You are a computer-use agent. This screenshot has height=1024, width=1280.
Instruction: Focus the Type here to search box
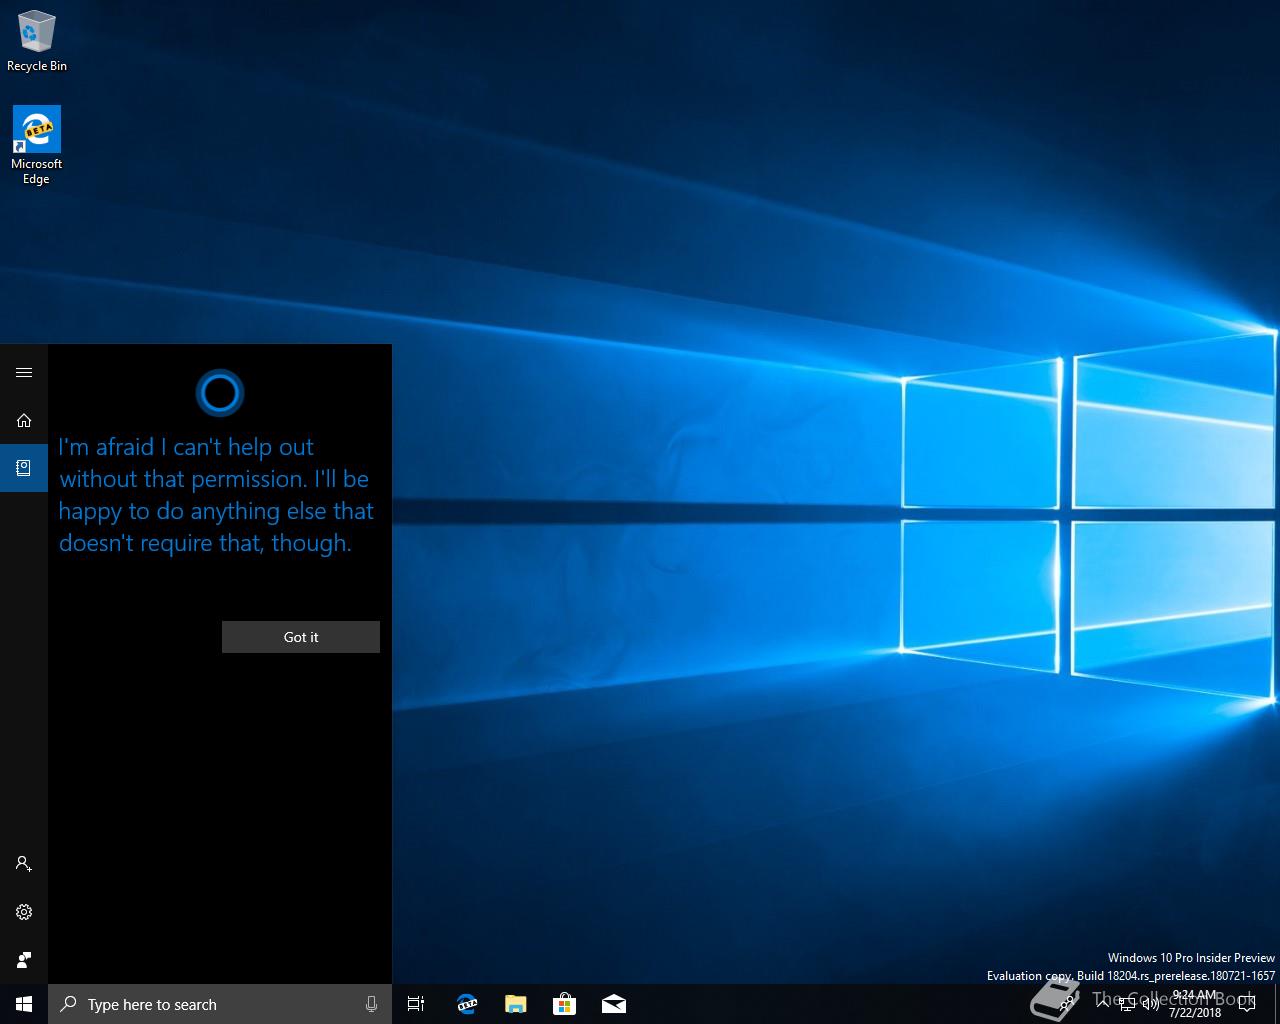[x=220, y=1004]
